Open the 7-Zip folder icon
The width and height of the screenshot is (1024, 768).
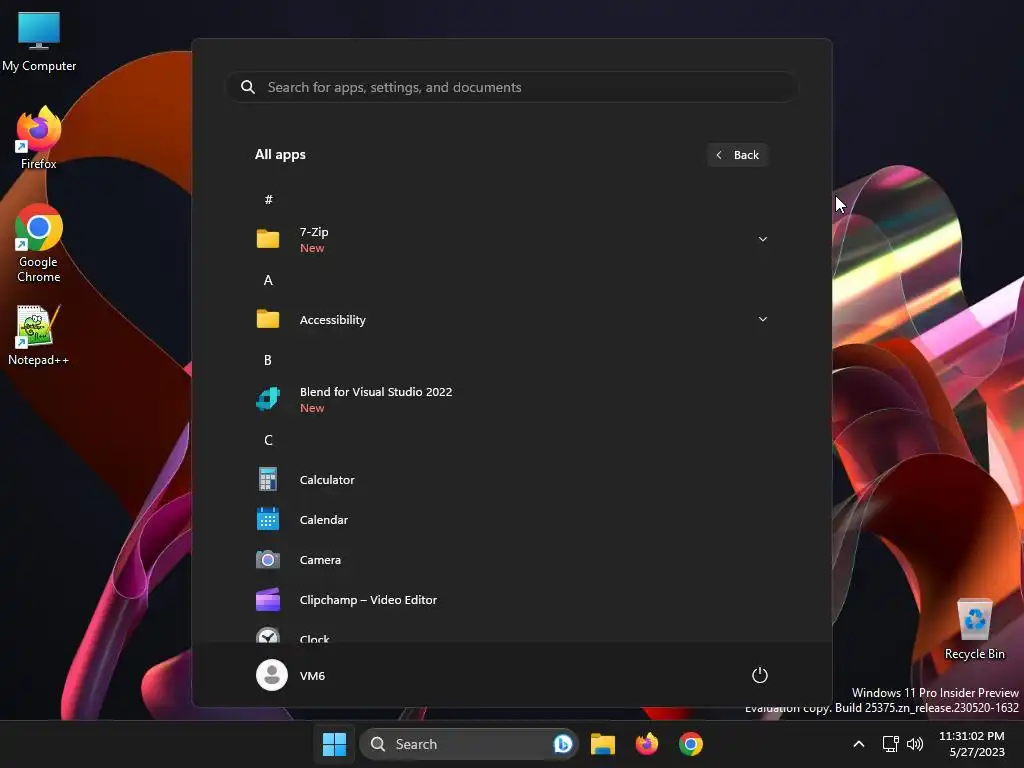(x=268, y=239)
